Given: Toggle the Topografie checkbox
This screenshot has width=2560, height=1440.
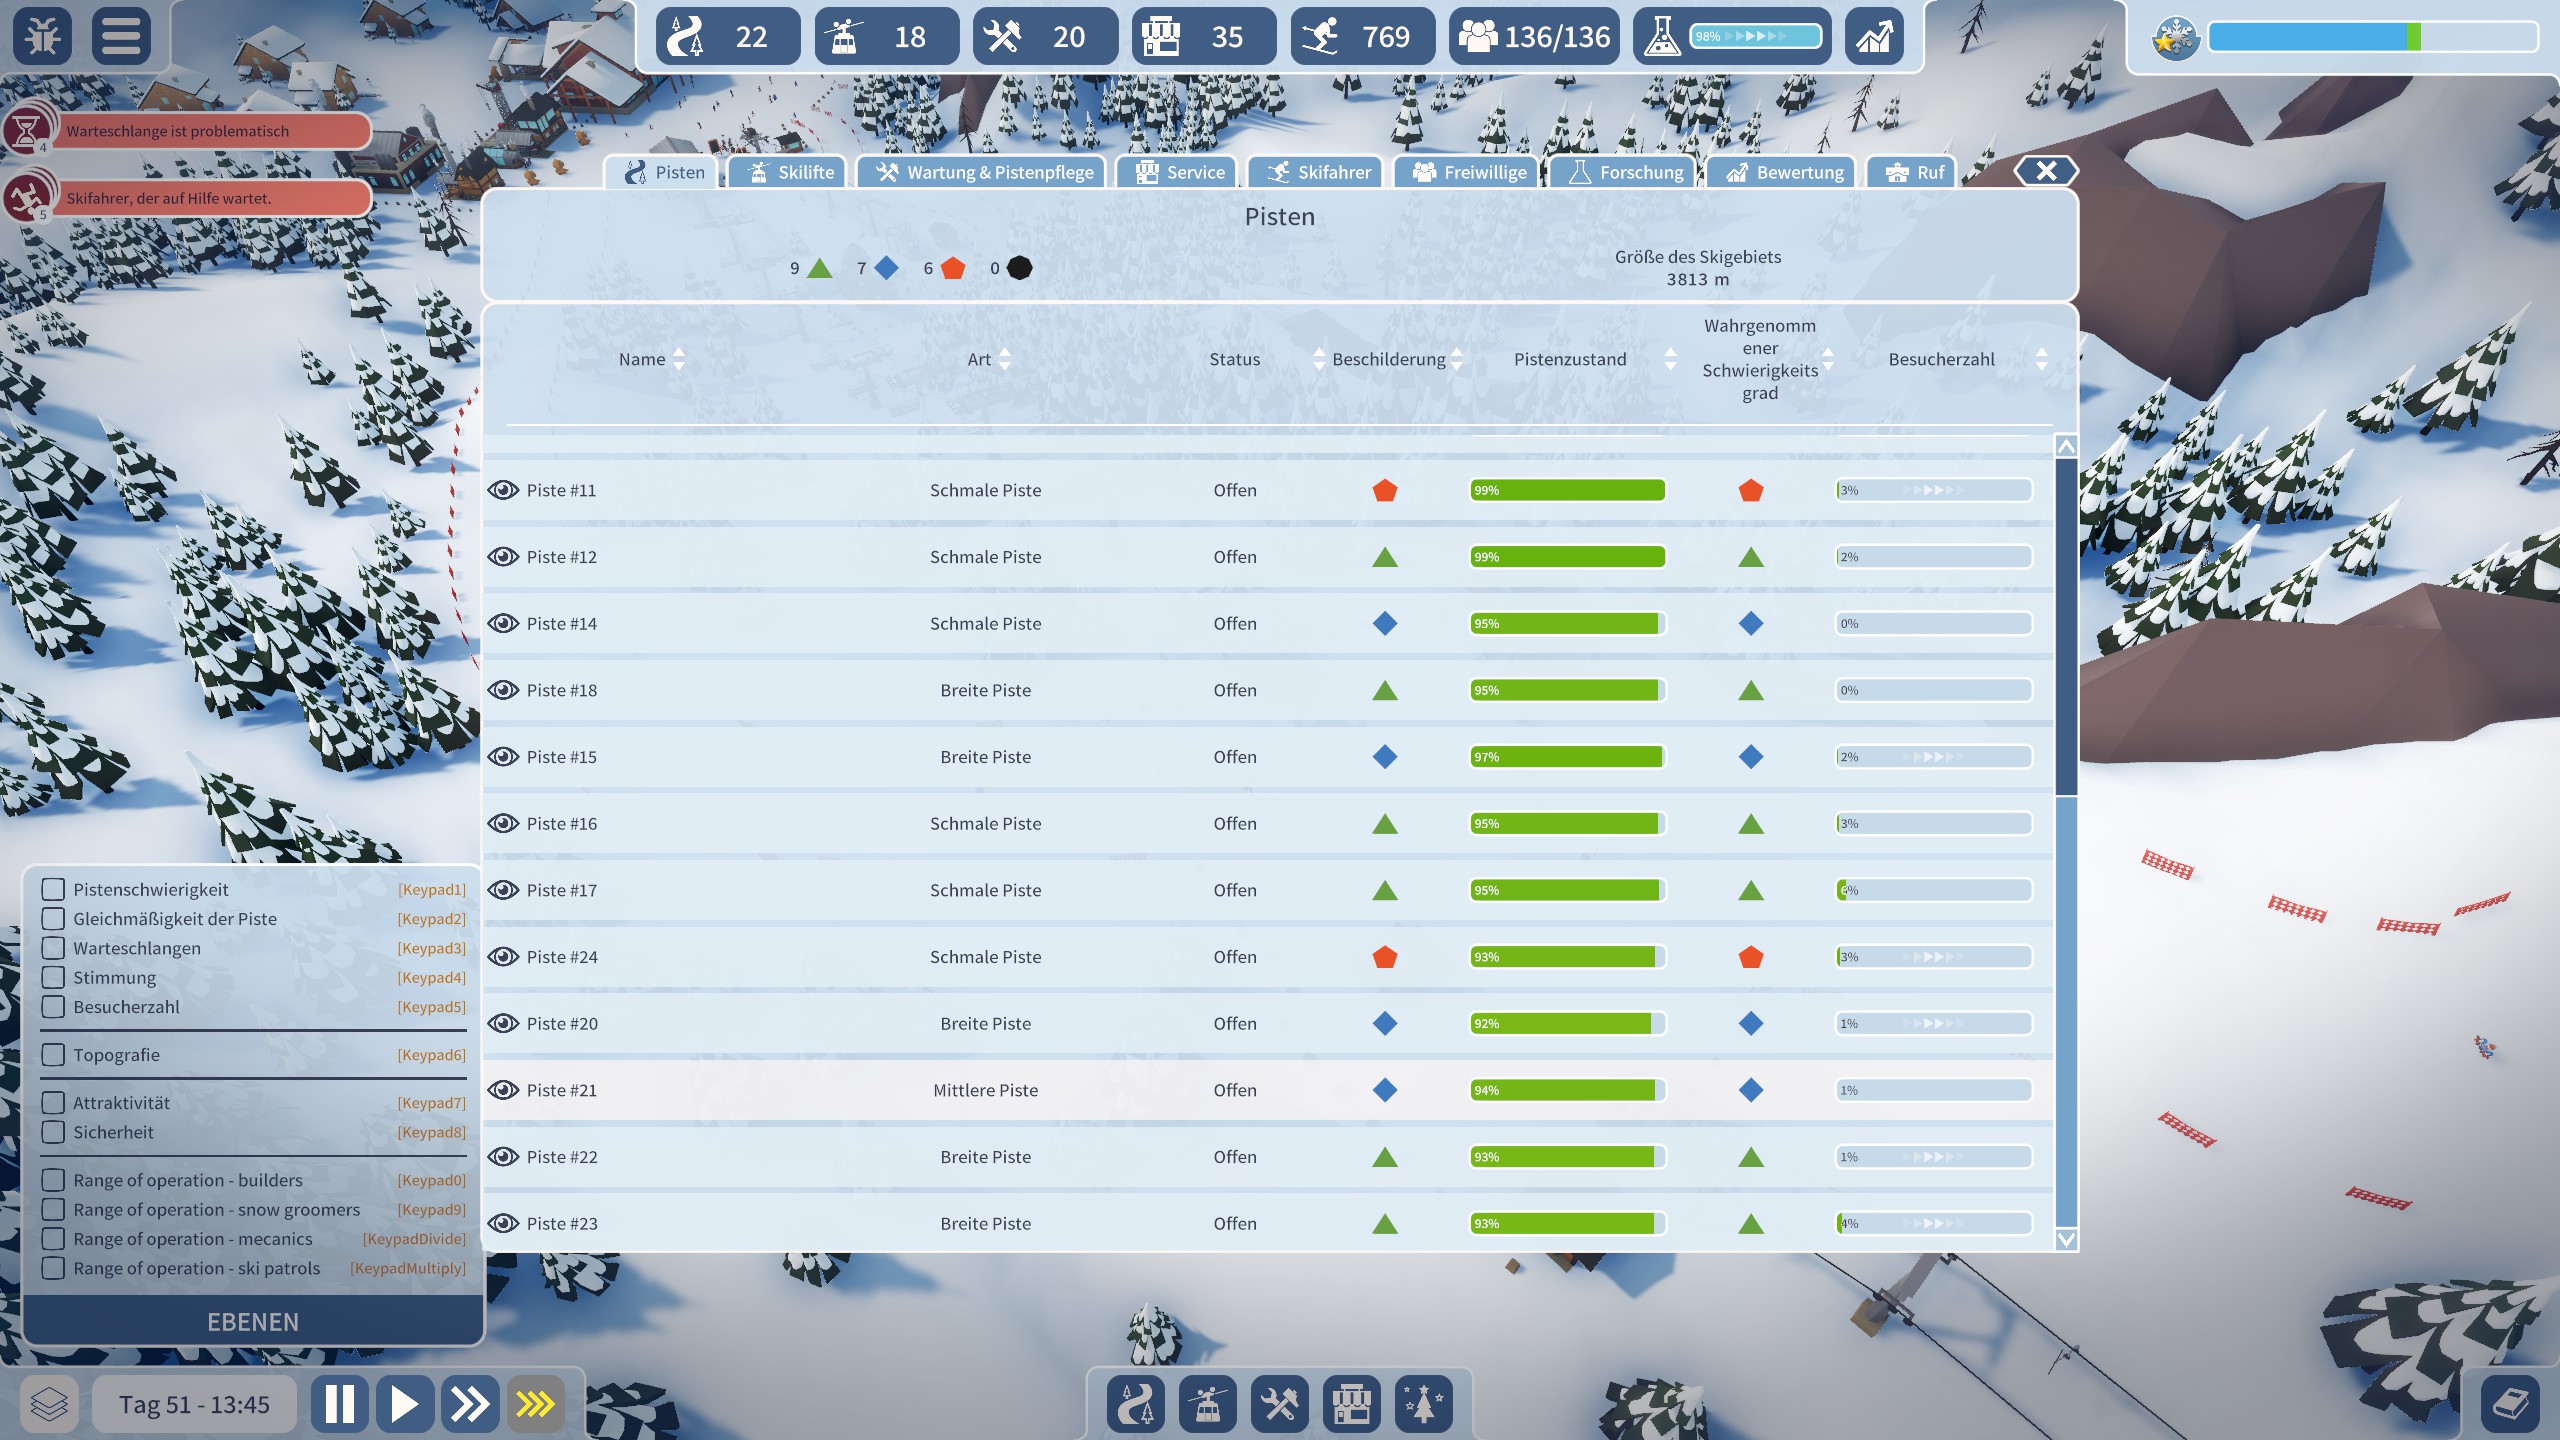Looking at the screenshot, I should pyautogui.click(x=54, y=1055).
